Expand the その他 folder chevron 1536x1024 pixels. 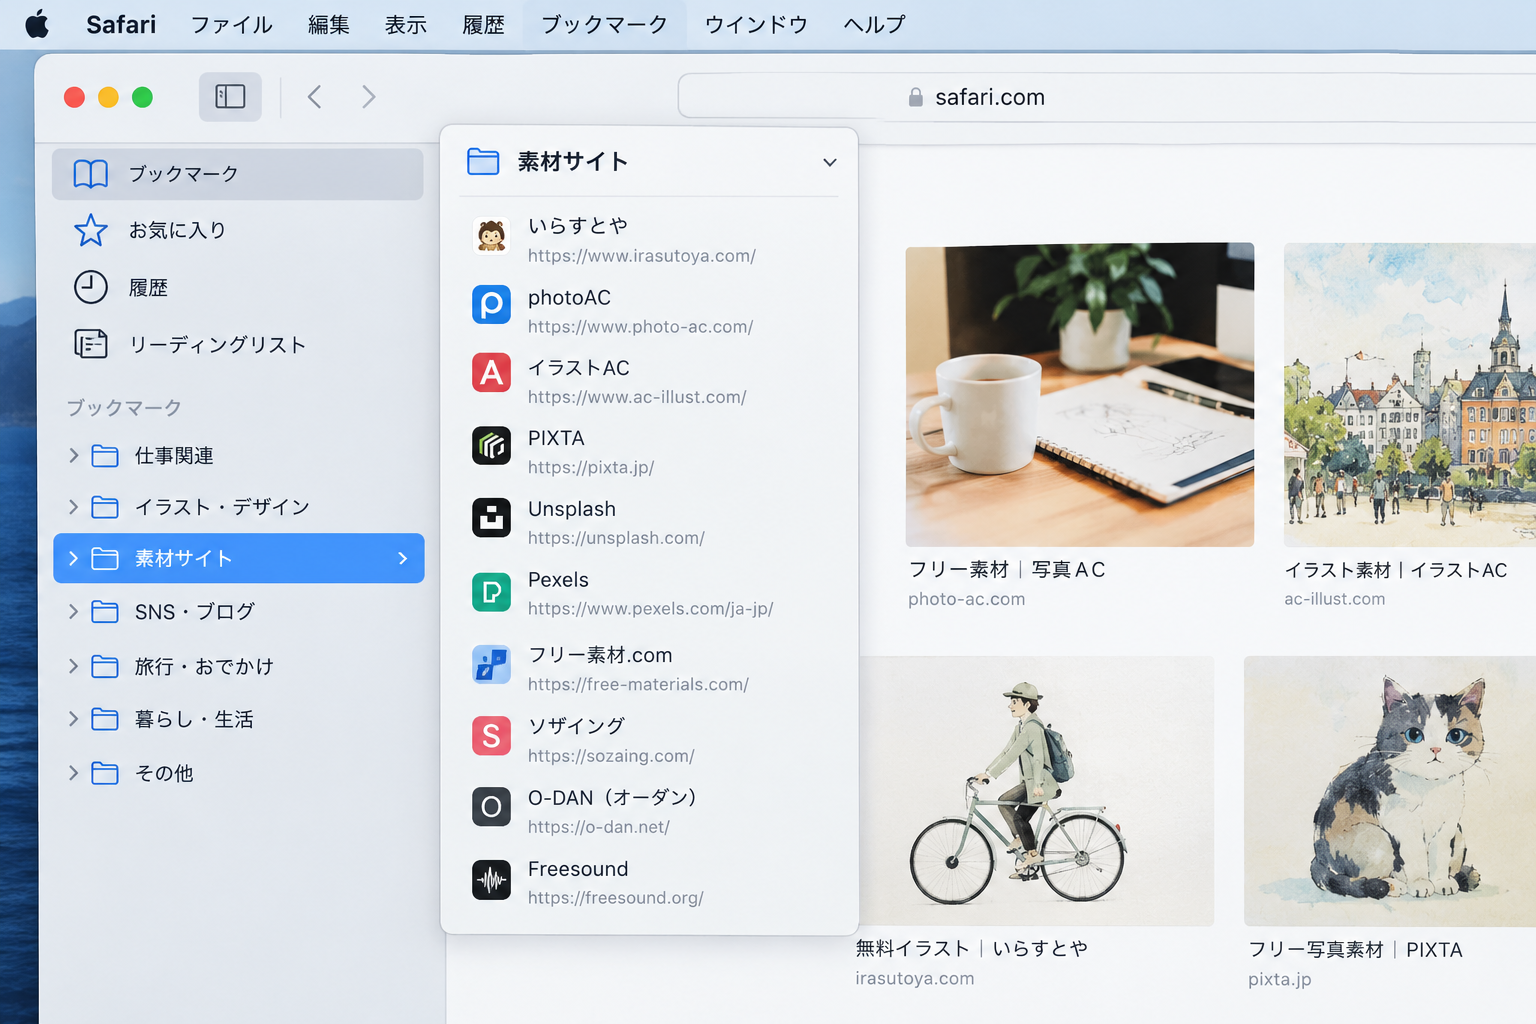(73, 773)
